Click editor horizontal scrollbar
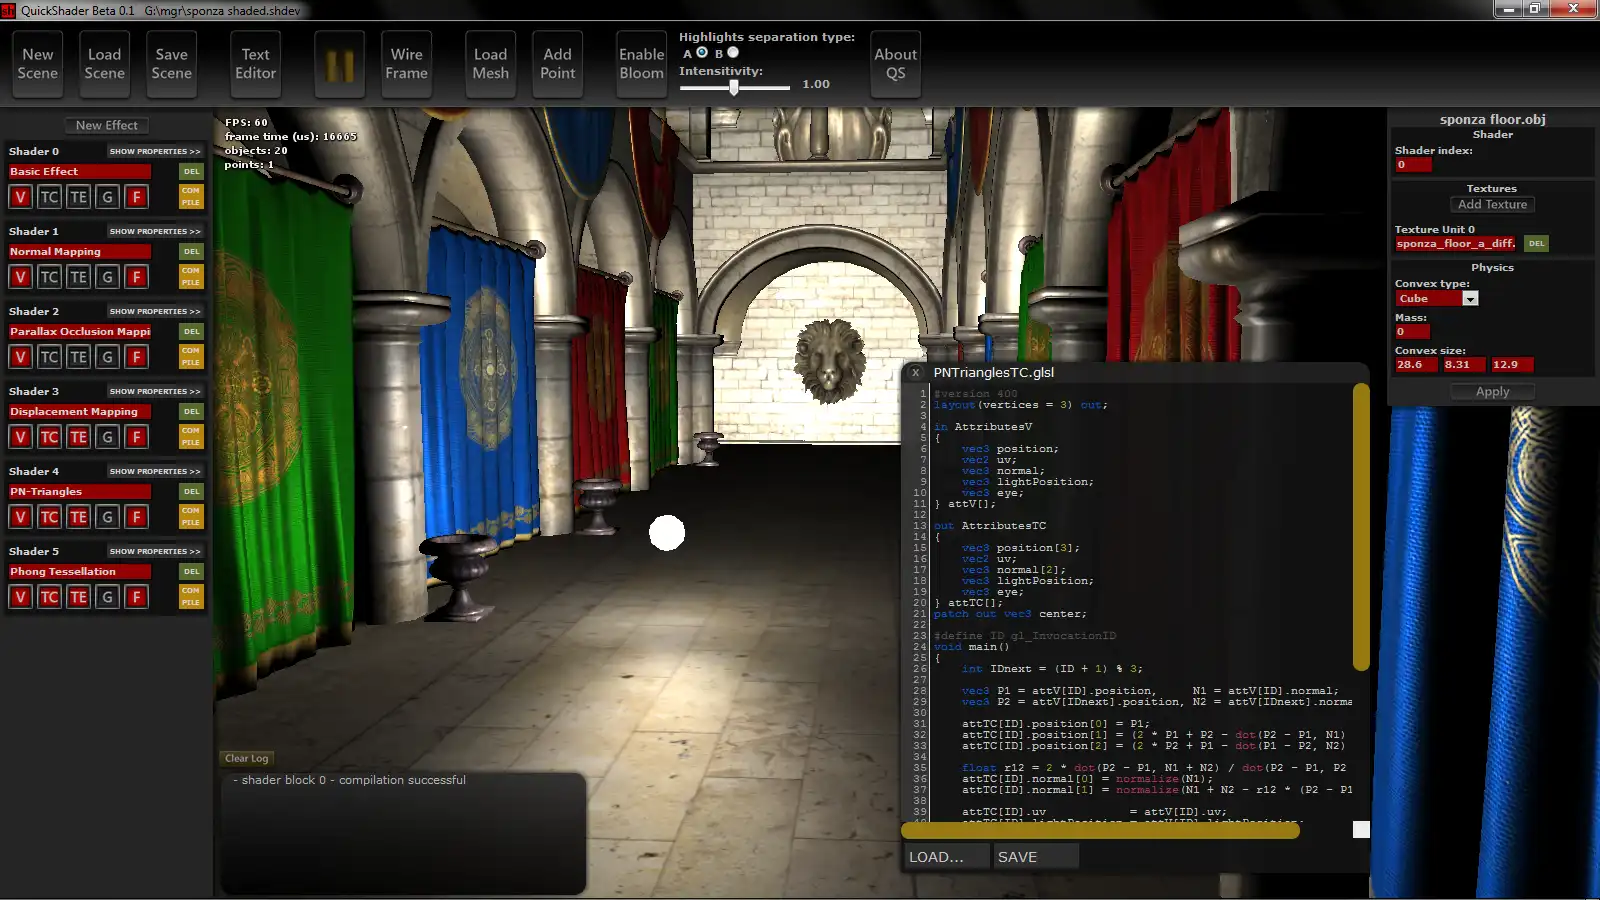Image resolution: width=1600 pixels, height=900 pixels. pyautogui.click(x=1100, y=830)
